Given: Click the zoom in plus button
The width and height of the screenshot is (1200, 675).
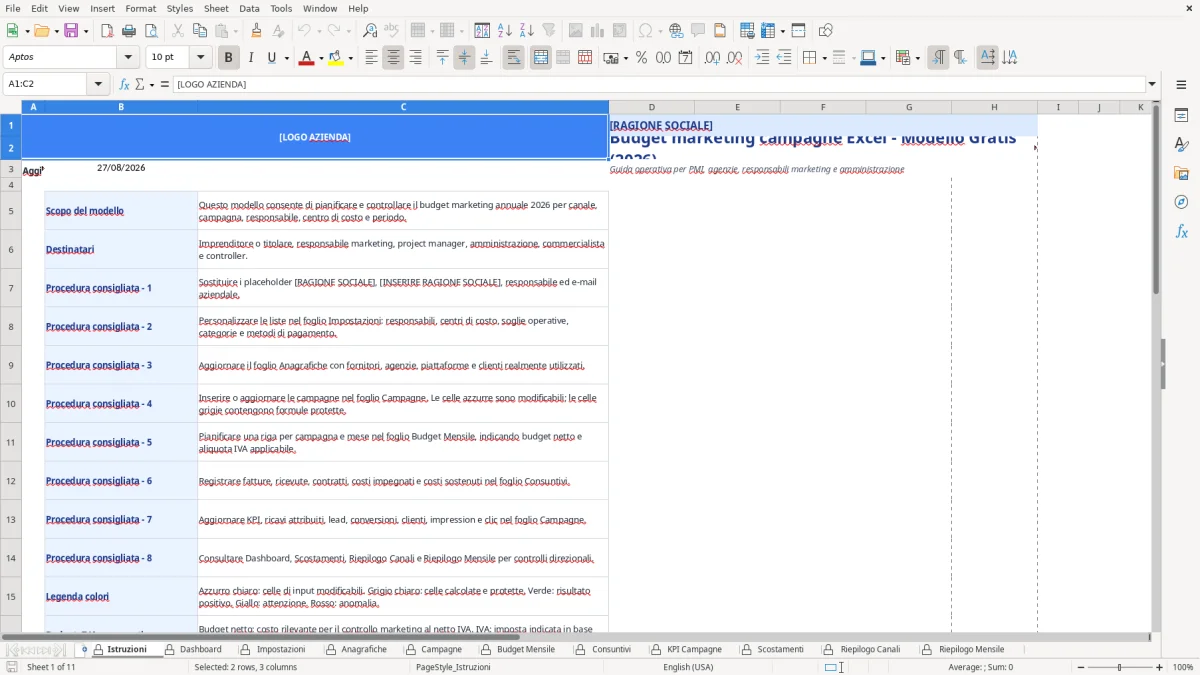Looking at the screenshot, I should point(1160,667).
